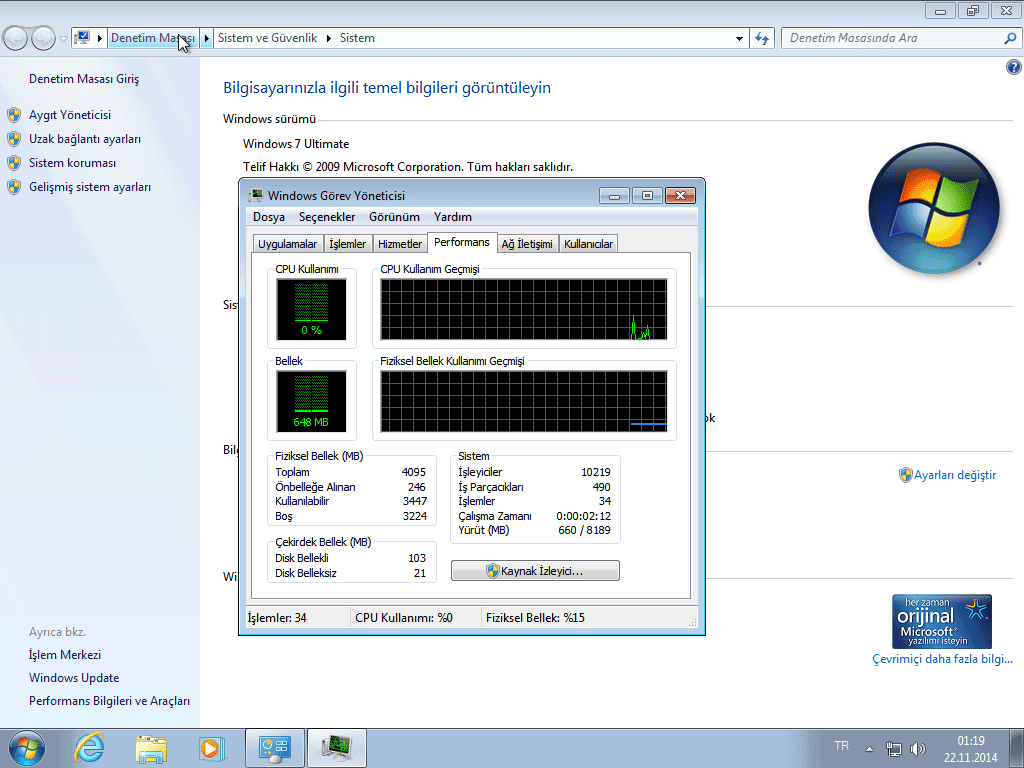
Task: Open the Seçenekler menu in Görev Yöneticisi
Action: [327, 216]
